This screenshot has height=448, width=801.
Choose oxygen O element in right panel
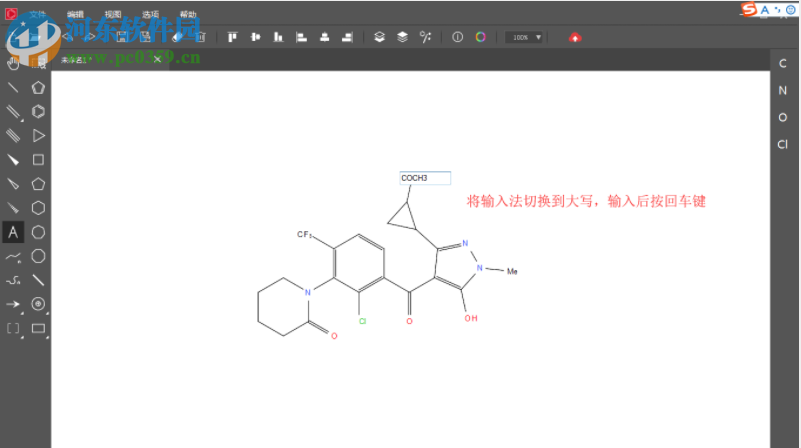(783, 117)
